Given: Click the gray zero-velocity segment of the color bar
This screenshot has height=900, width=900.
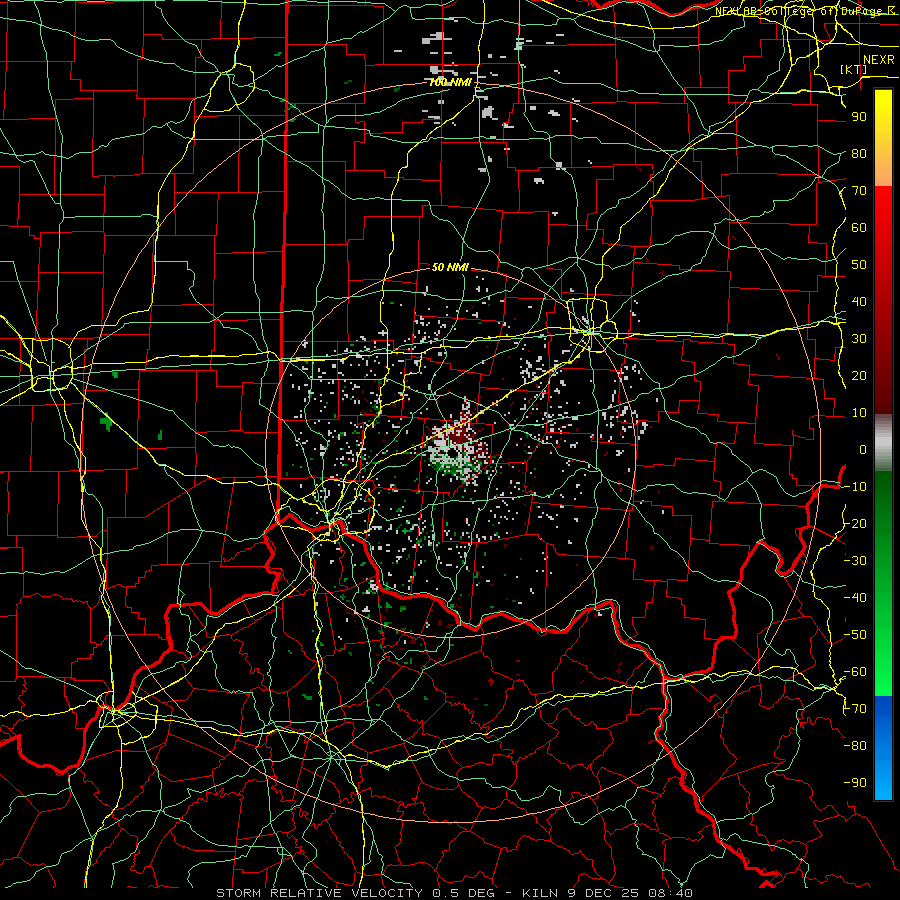Looking at the screenshot, I should [883, 443].
